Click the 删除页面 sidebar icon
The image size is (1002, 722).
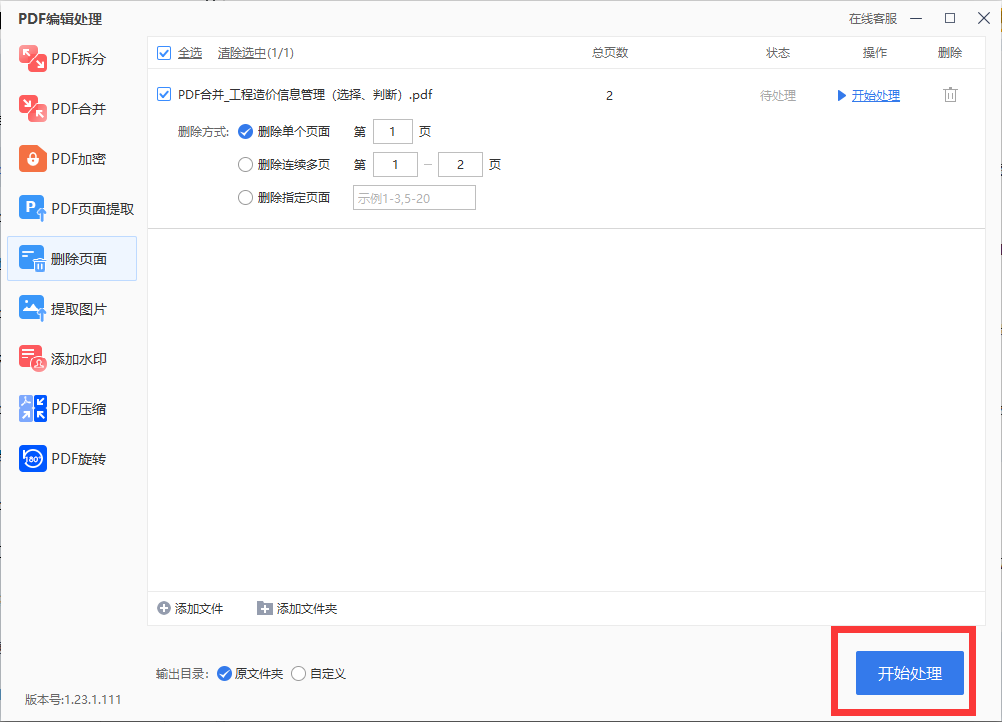coord(33,258)
